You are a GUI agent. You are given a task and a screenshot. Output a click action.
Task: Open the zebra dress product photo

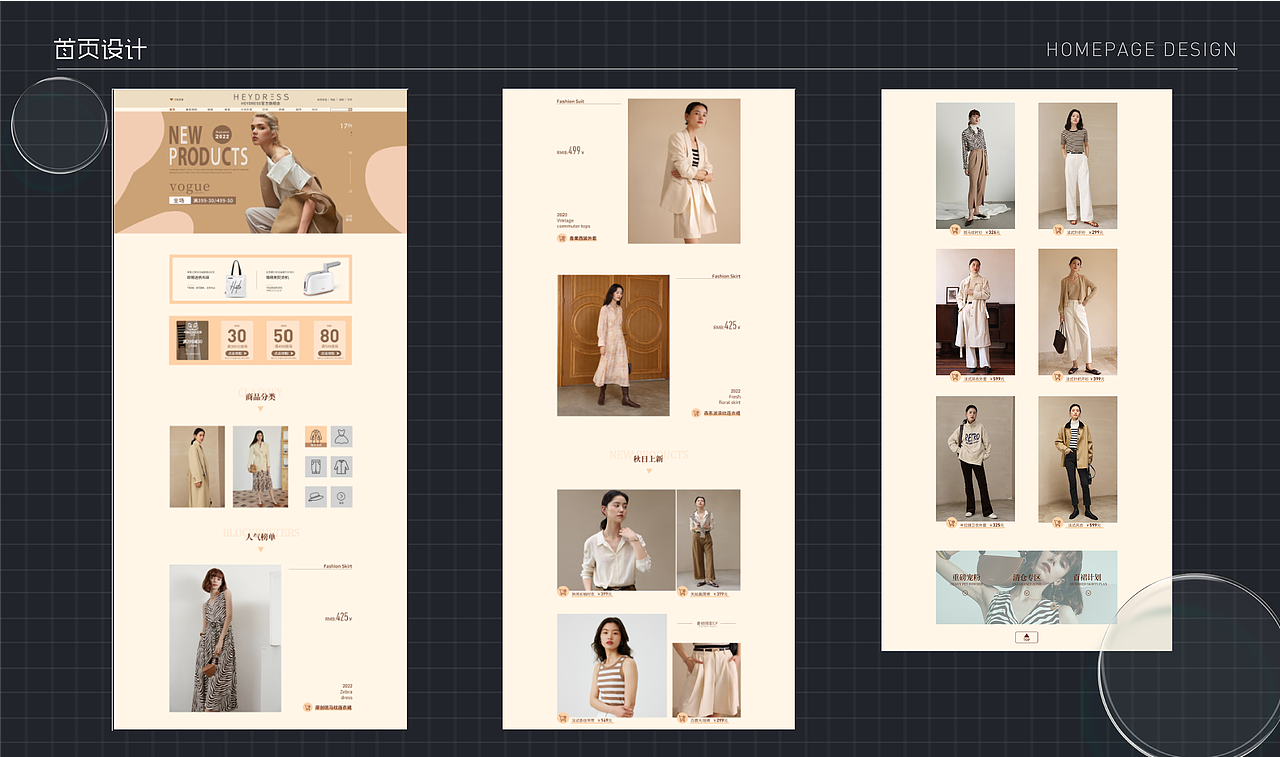coord(225,638)
